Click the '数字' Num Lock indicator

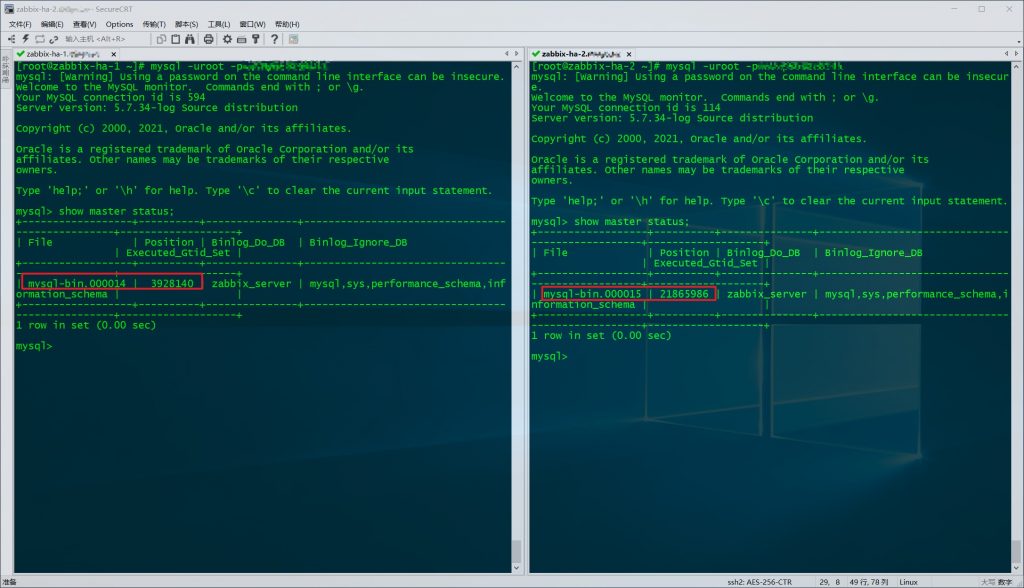pos(1005,582)
